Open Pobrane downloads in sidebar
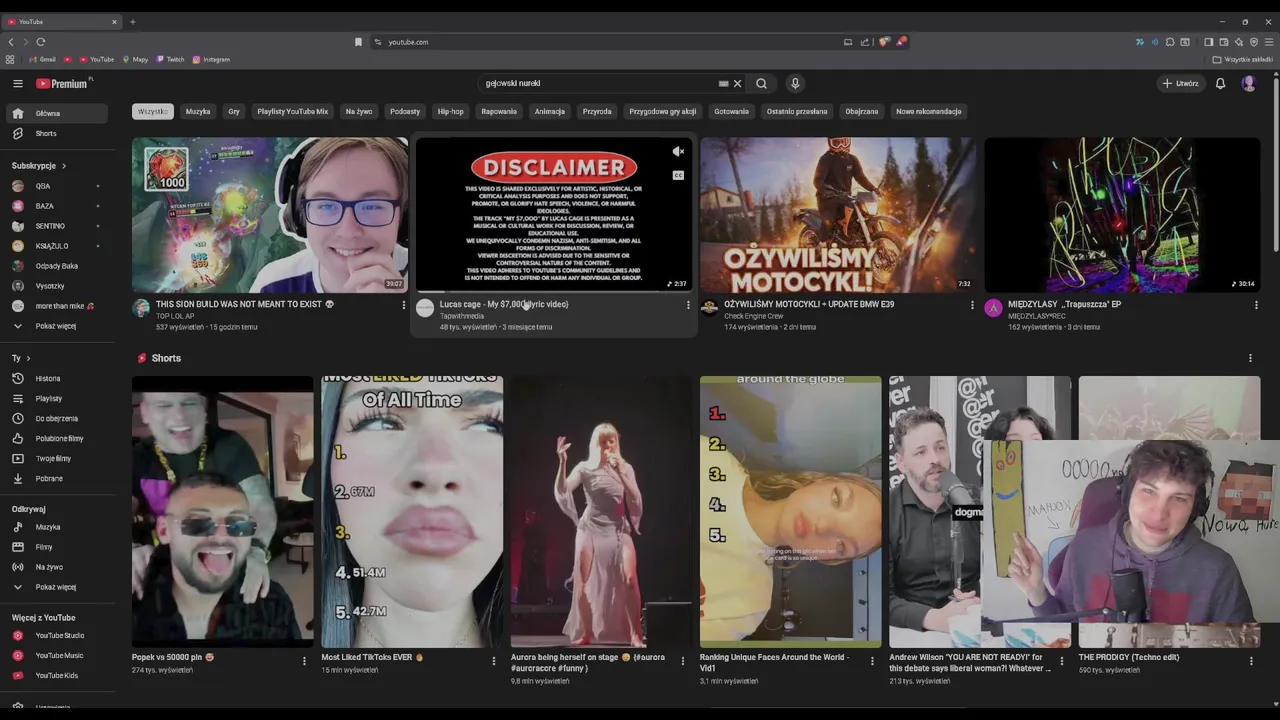The width and height of the screenshot is (1280, 720). pos(58,478)
